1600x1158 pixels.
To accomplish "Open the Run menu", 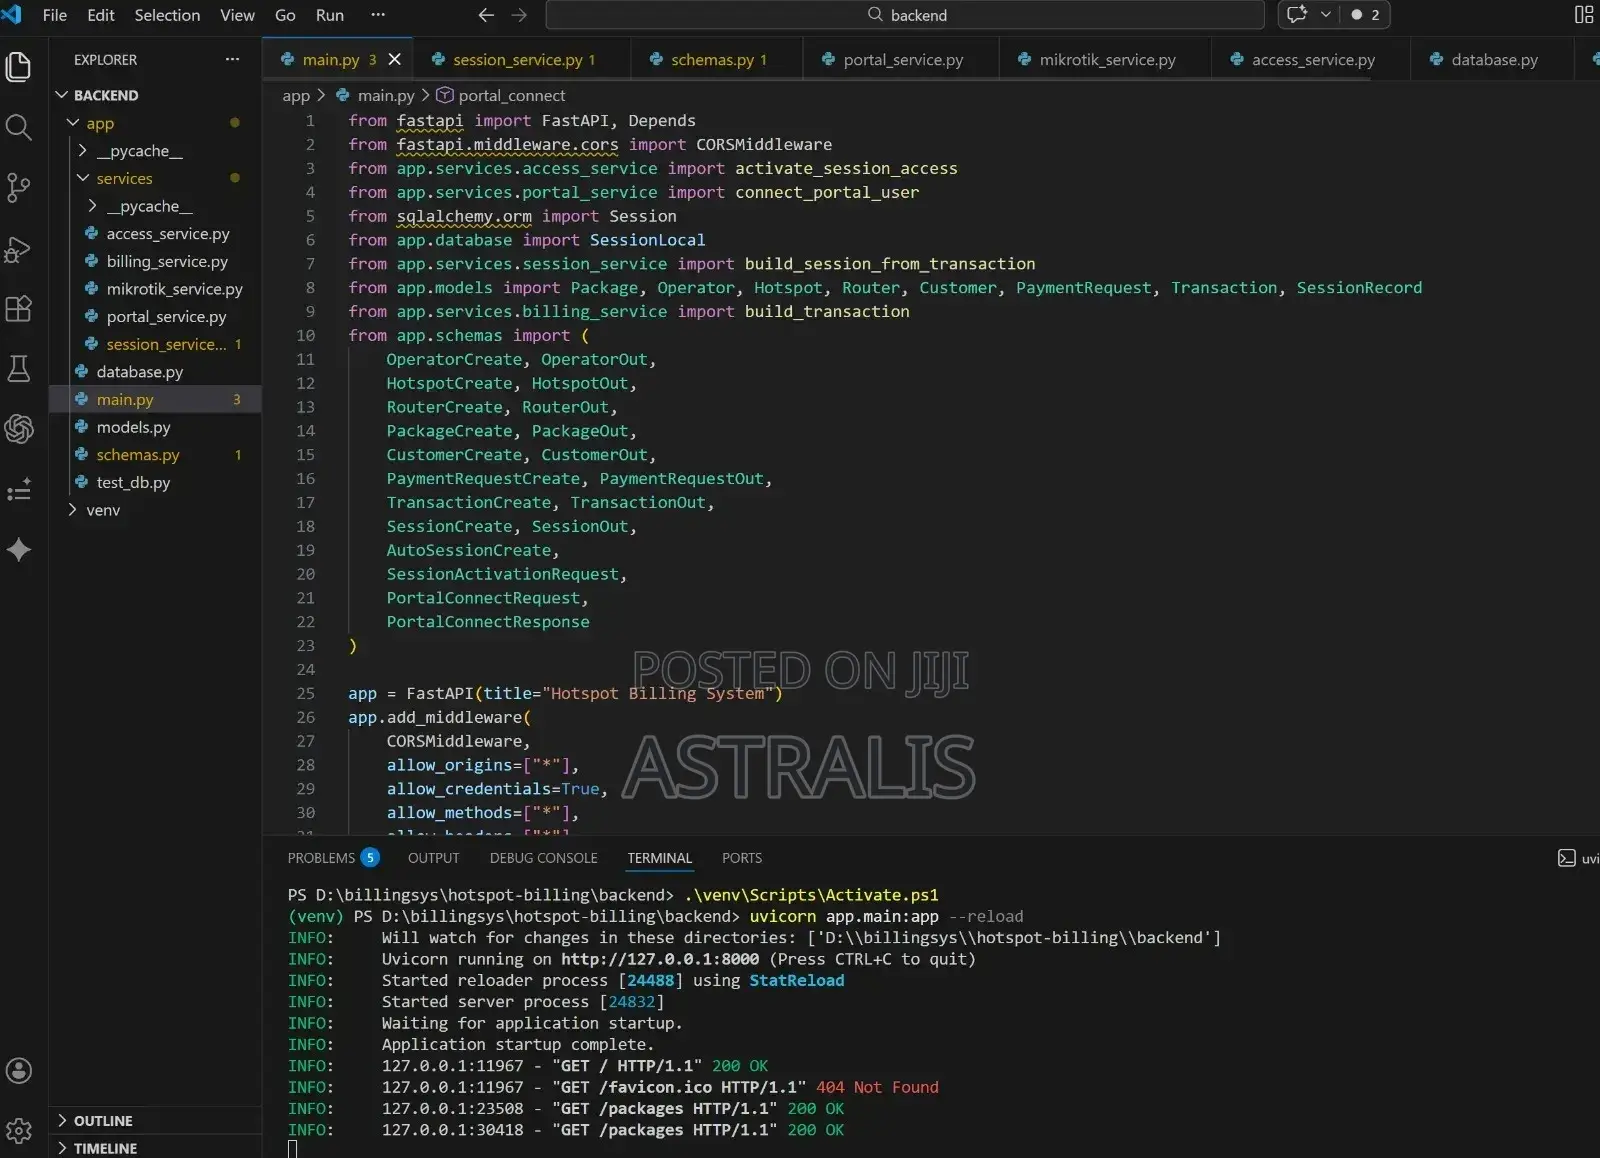I will (330, 15).
